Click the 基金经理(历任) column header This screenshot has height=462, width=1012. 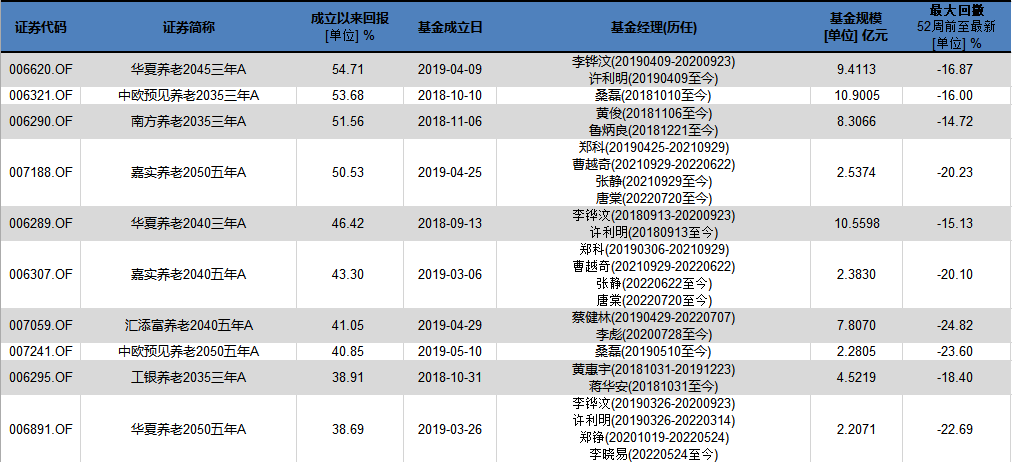tap(654, 27)
